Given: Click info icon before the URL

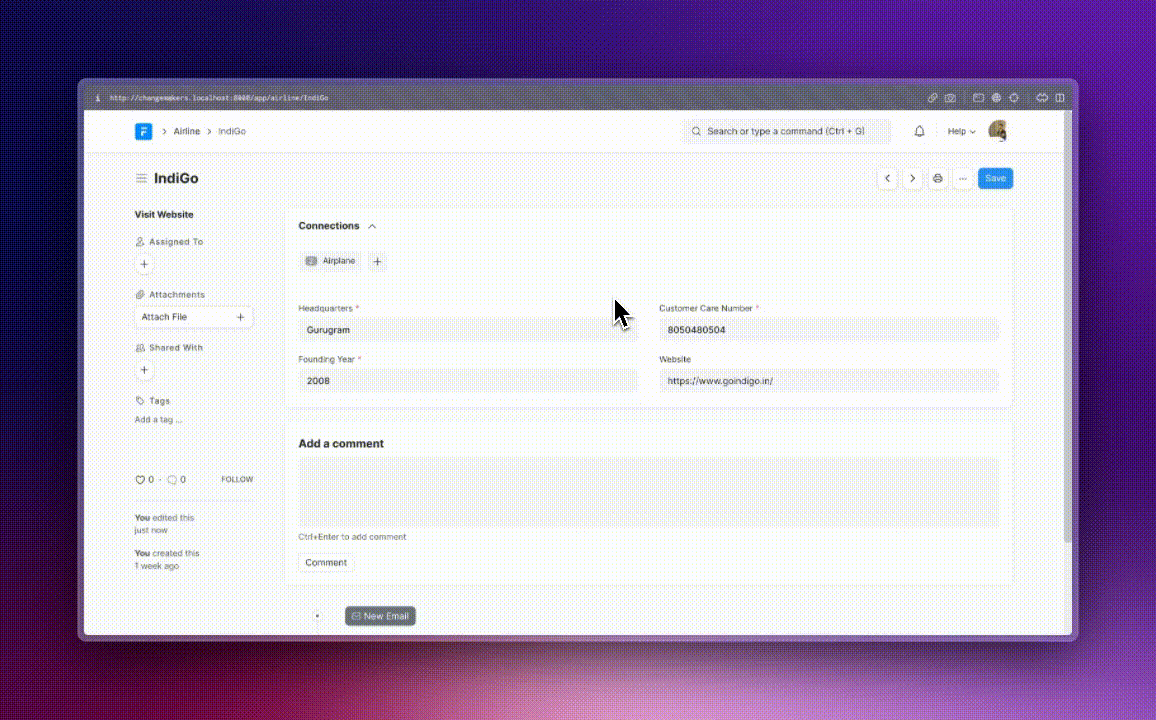Looking at the screenshot, I should tap(97, 97).
